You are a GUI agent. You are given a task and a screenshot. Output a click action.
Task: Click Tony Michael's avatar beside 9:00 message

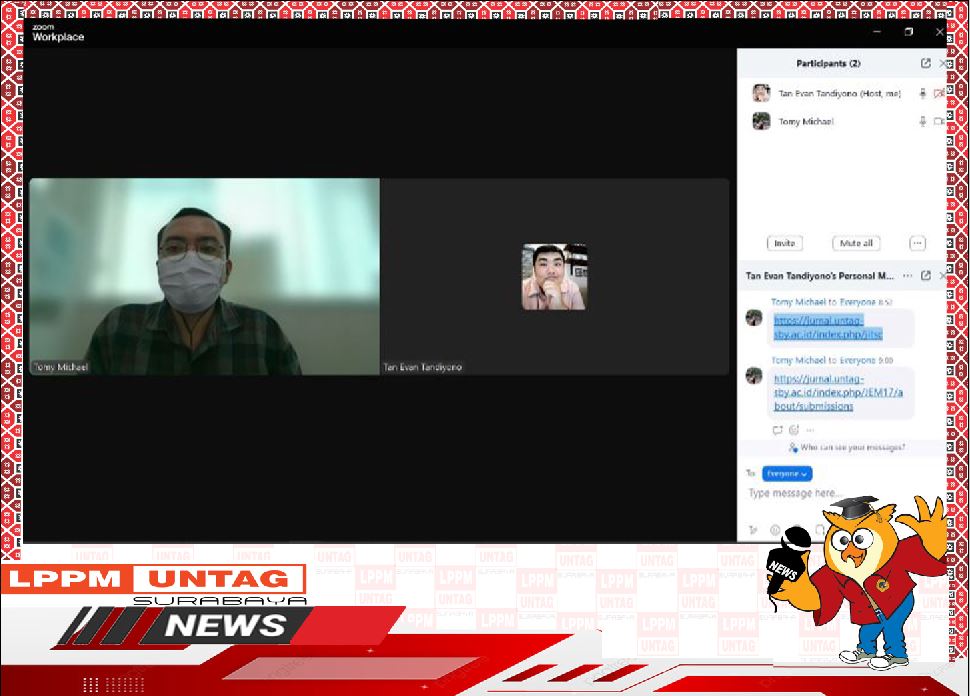[754, 376]
